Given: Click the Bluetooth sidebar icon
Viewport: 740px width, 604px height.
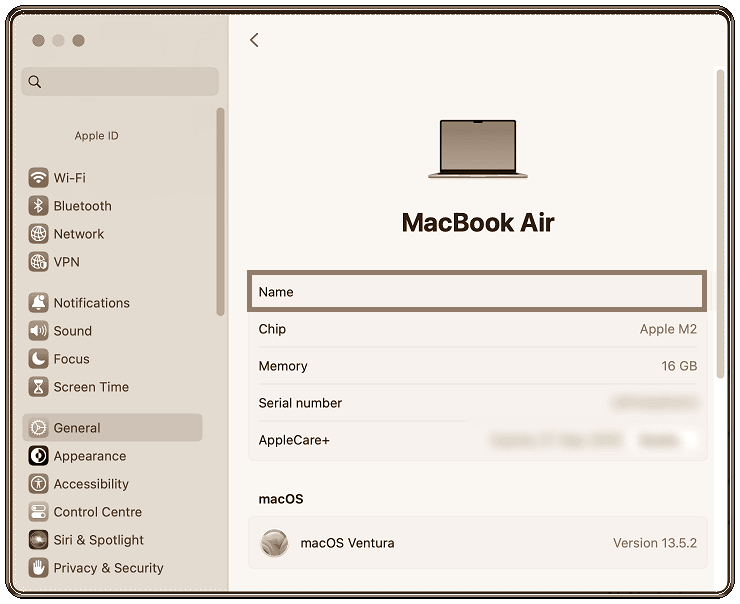Looking at the screenshot, I should tap(38, 206).
